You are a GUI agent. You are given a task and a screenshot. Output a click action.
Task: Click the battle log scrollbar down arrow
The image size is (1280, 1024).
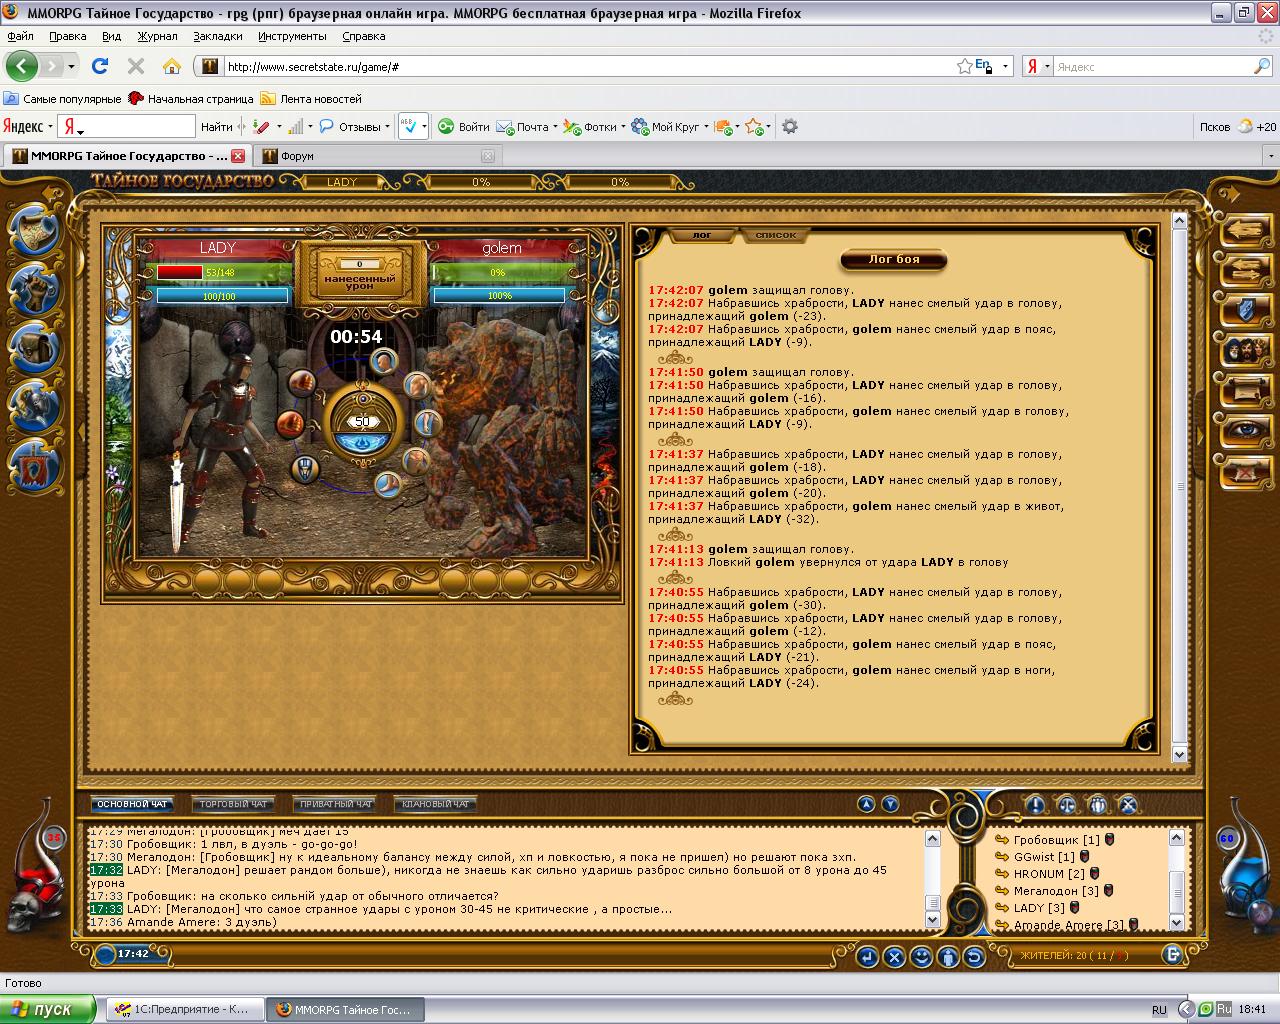1179,755
